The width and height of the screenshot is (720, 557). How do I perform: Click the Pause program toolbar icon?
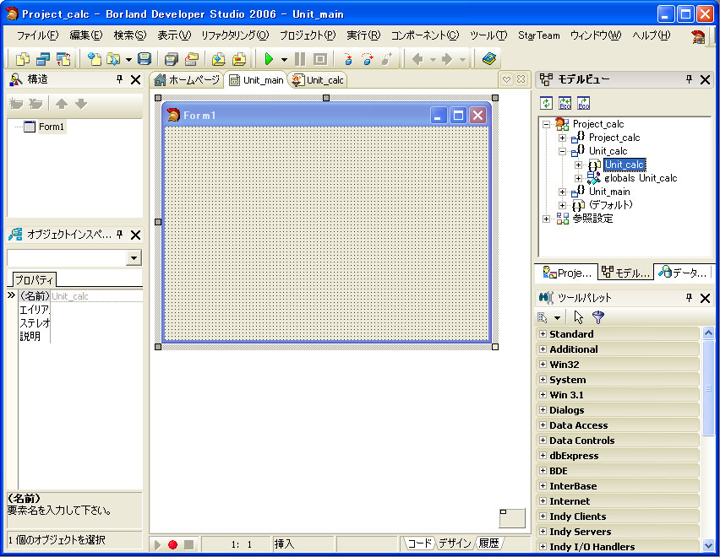(x=300, y=60)
